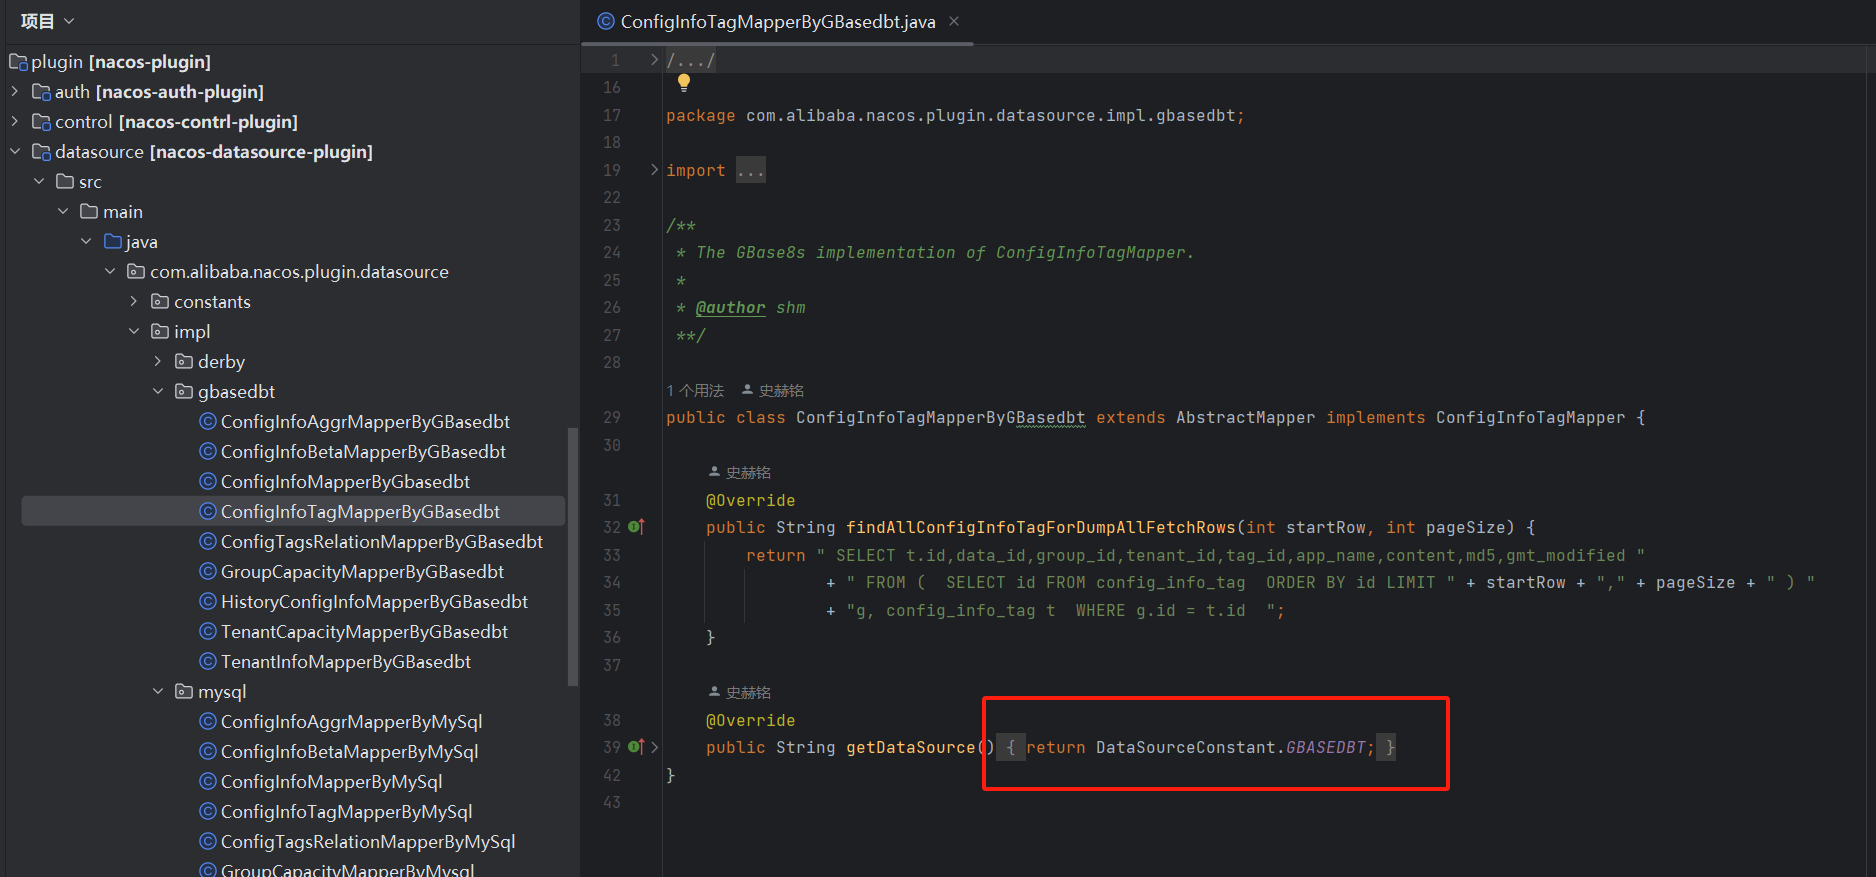Click class icon of ConfigInfoMapperByMySql
The height and width of the screenshot is (877, 1876).
click(x=208, y=781)
